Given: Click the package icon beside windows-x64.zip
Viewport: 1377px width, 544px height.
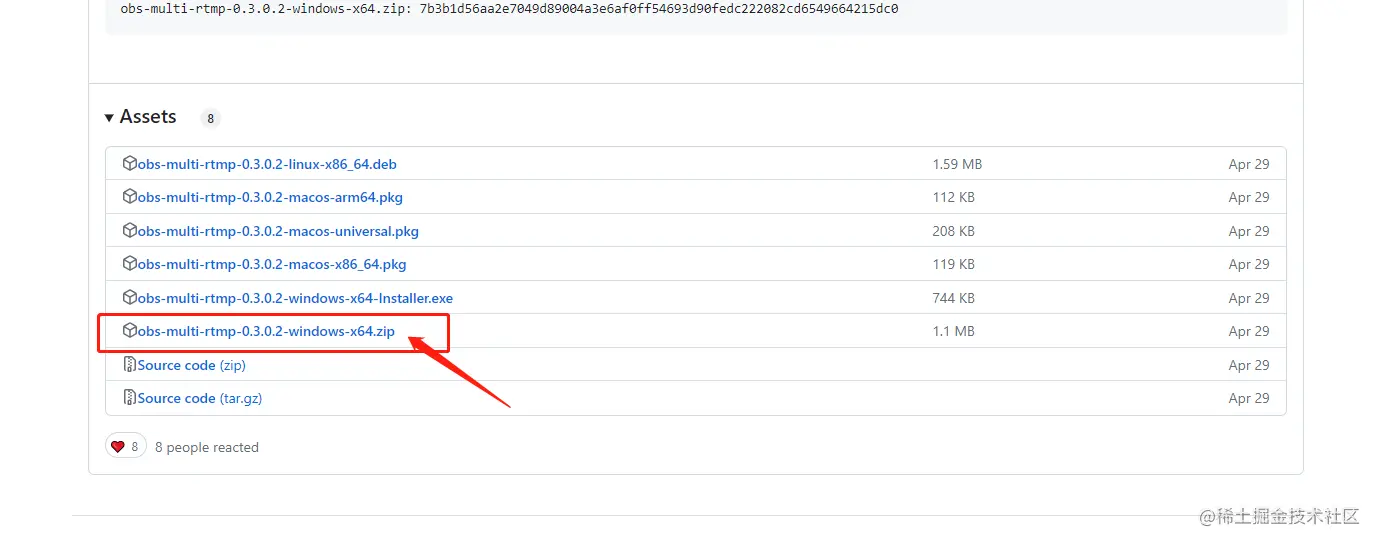Looking at the screenshot, I should 129,330.
